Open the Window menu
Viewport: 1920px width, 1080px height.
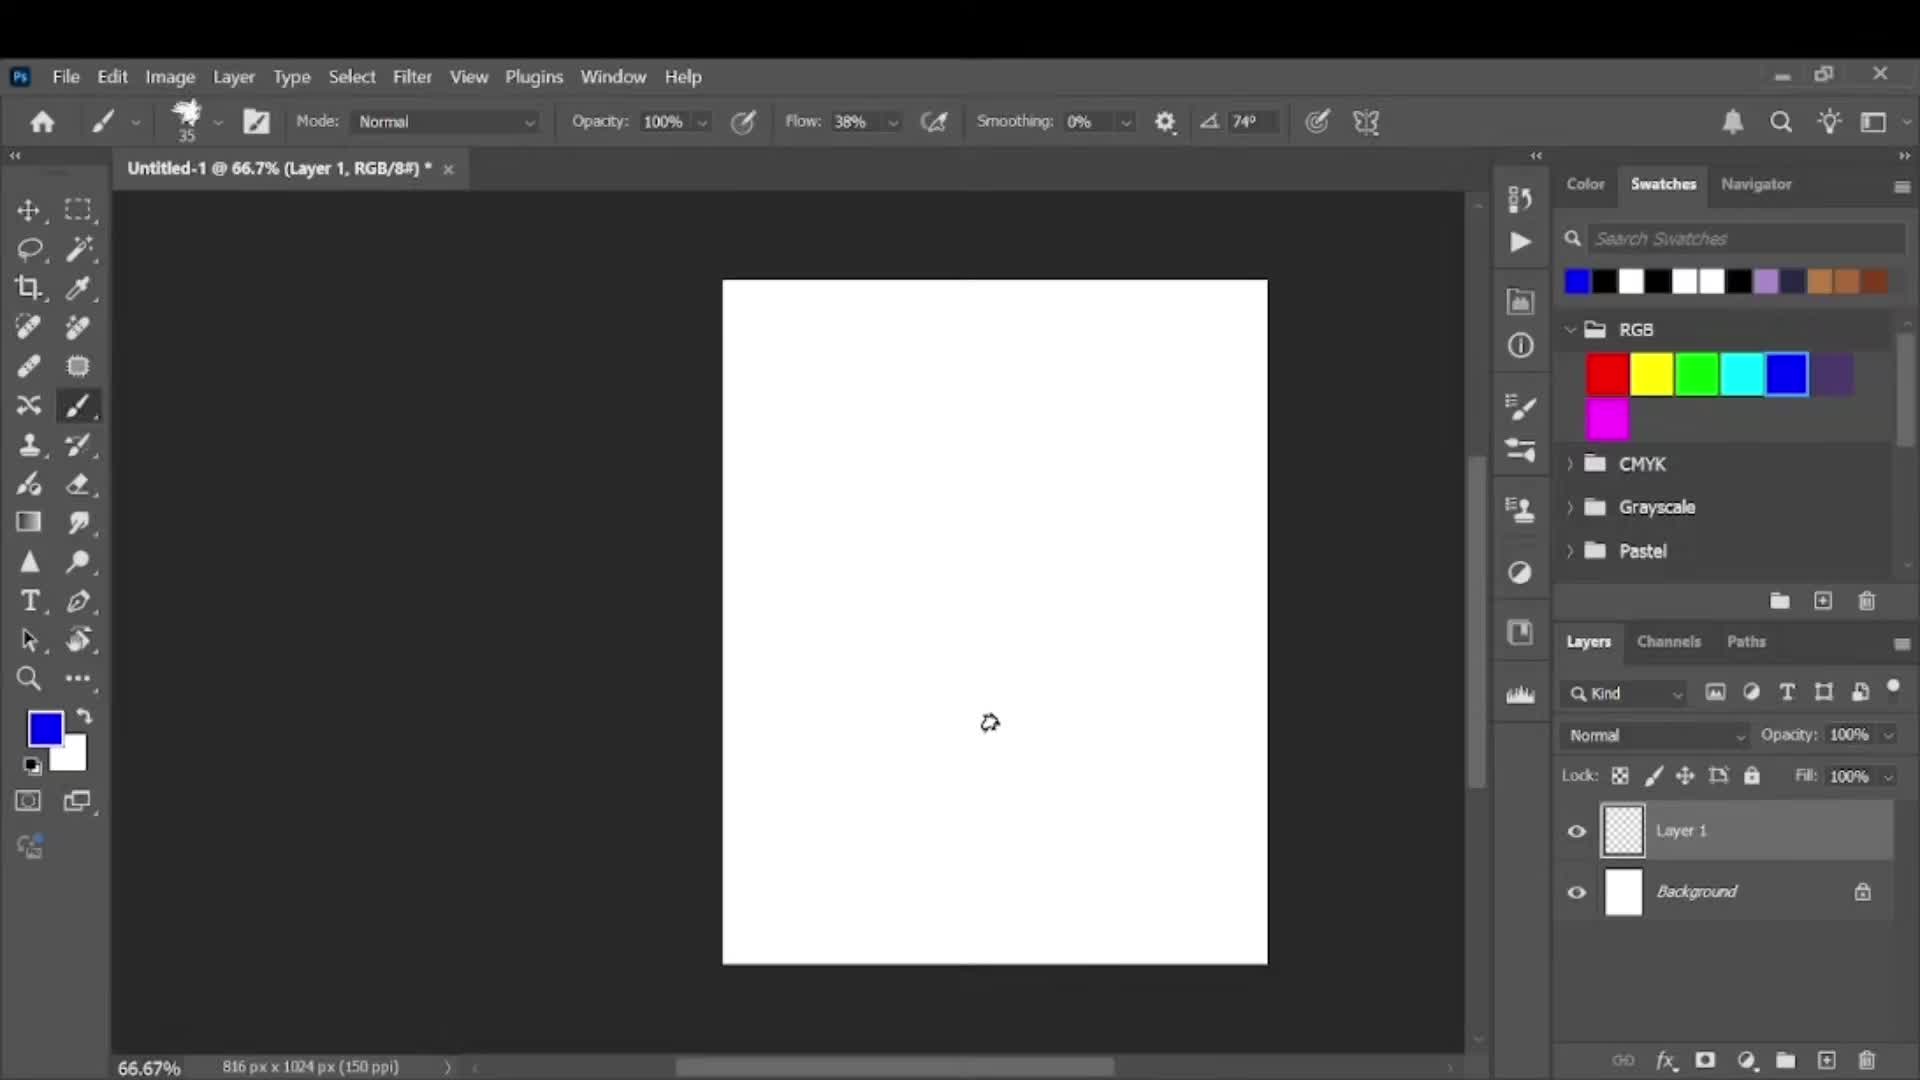613,77
